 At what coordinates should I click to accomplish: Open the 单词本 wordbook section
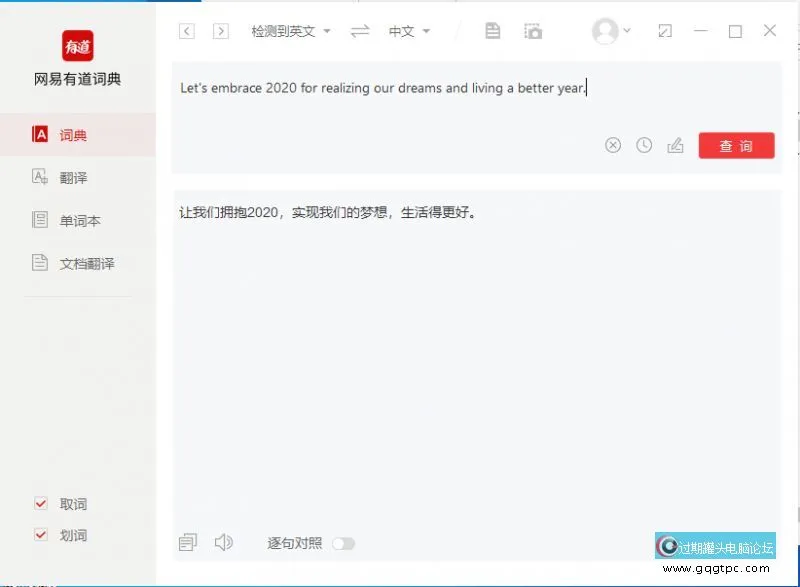pyautogui.click(x=72, y=220)
